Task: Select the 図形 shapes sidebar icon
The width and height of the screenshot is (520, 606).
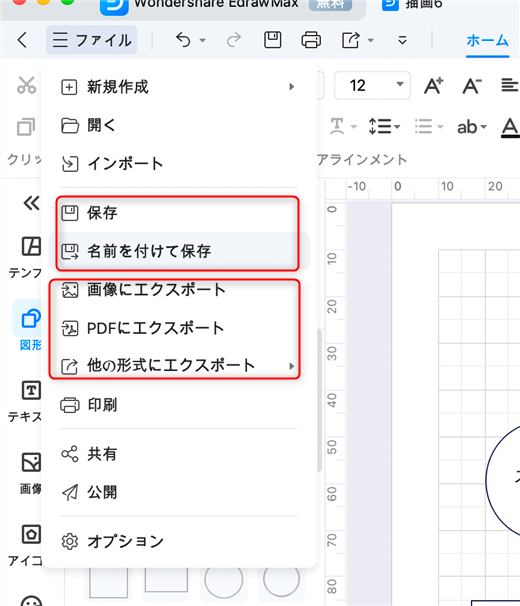Action: [31, 318]
